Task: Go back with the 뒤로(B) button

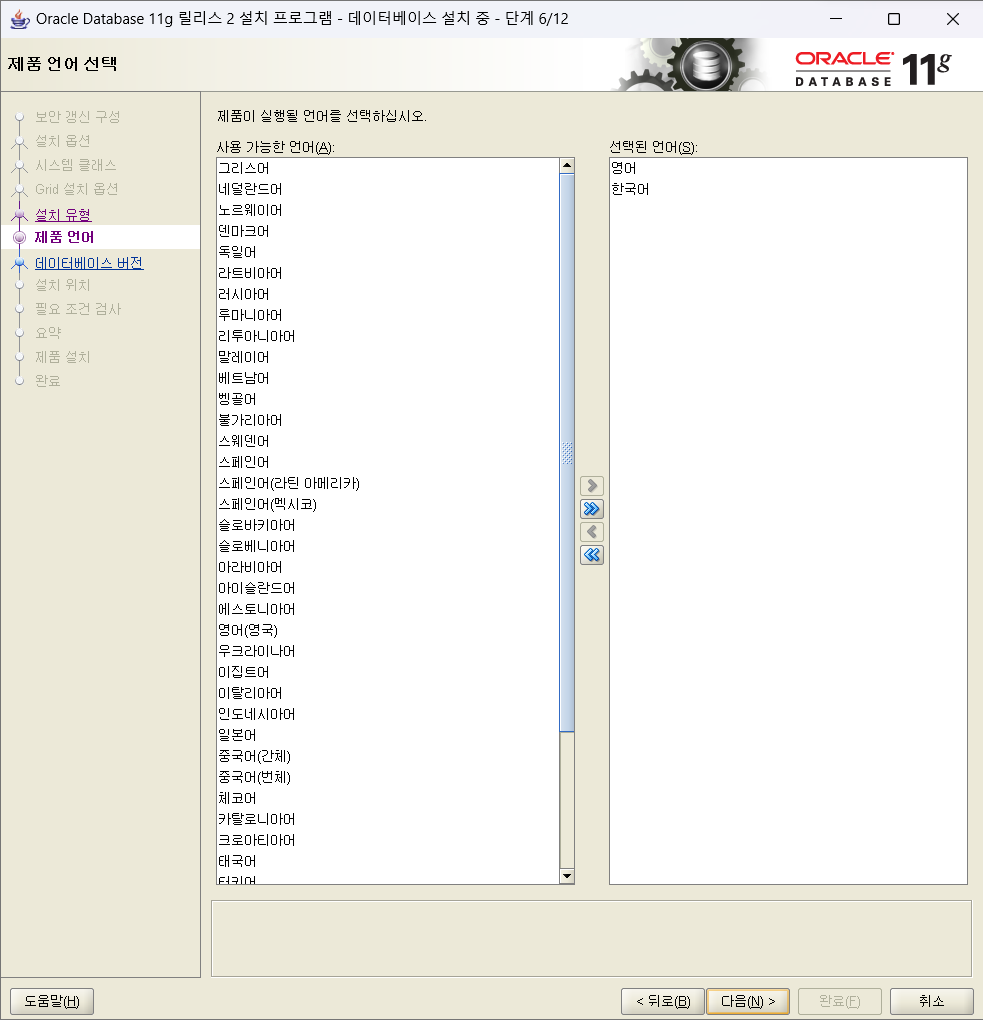Action: [663, 1001]
